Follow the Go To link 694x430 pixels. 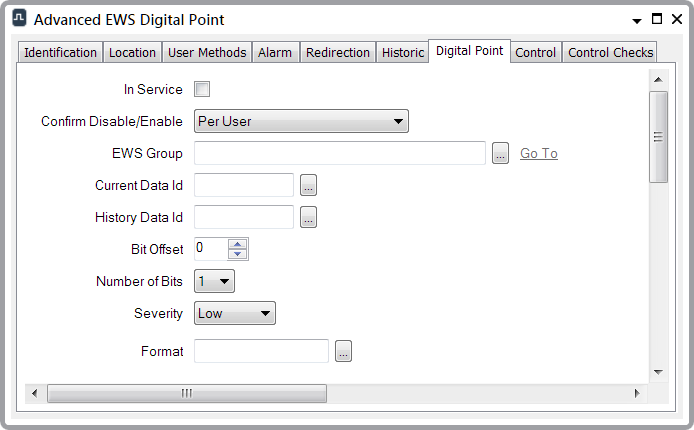coord(539,153)
